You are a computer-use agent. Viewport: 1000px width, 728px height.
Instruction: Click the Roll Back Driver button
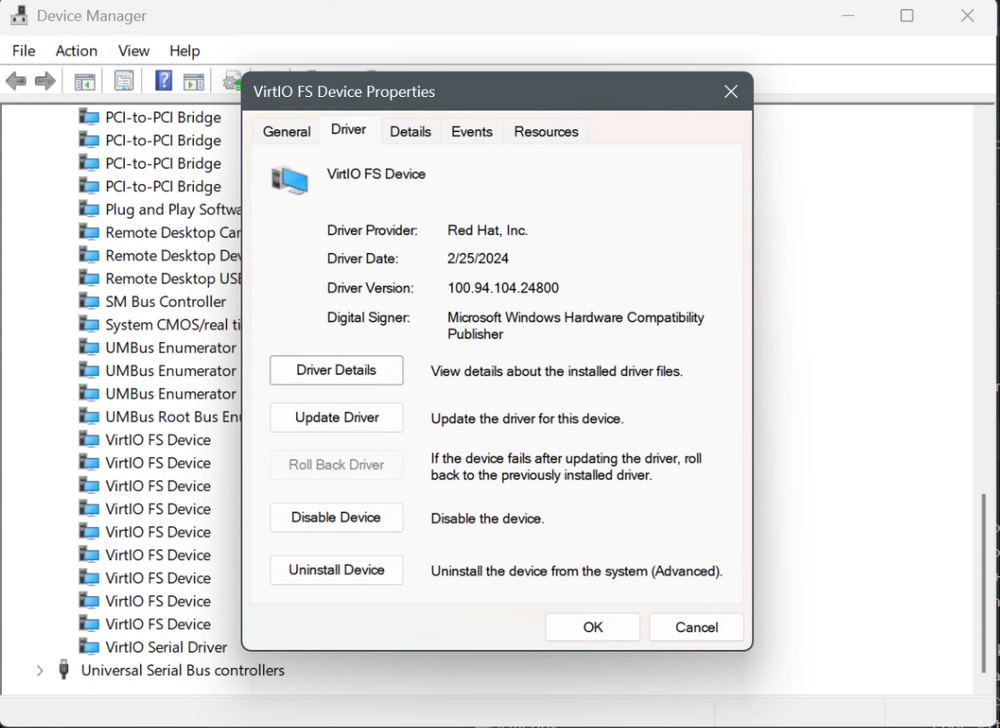point(336,465)
